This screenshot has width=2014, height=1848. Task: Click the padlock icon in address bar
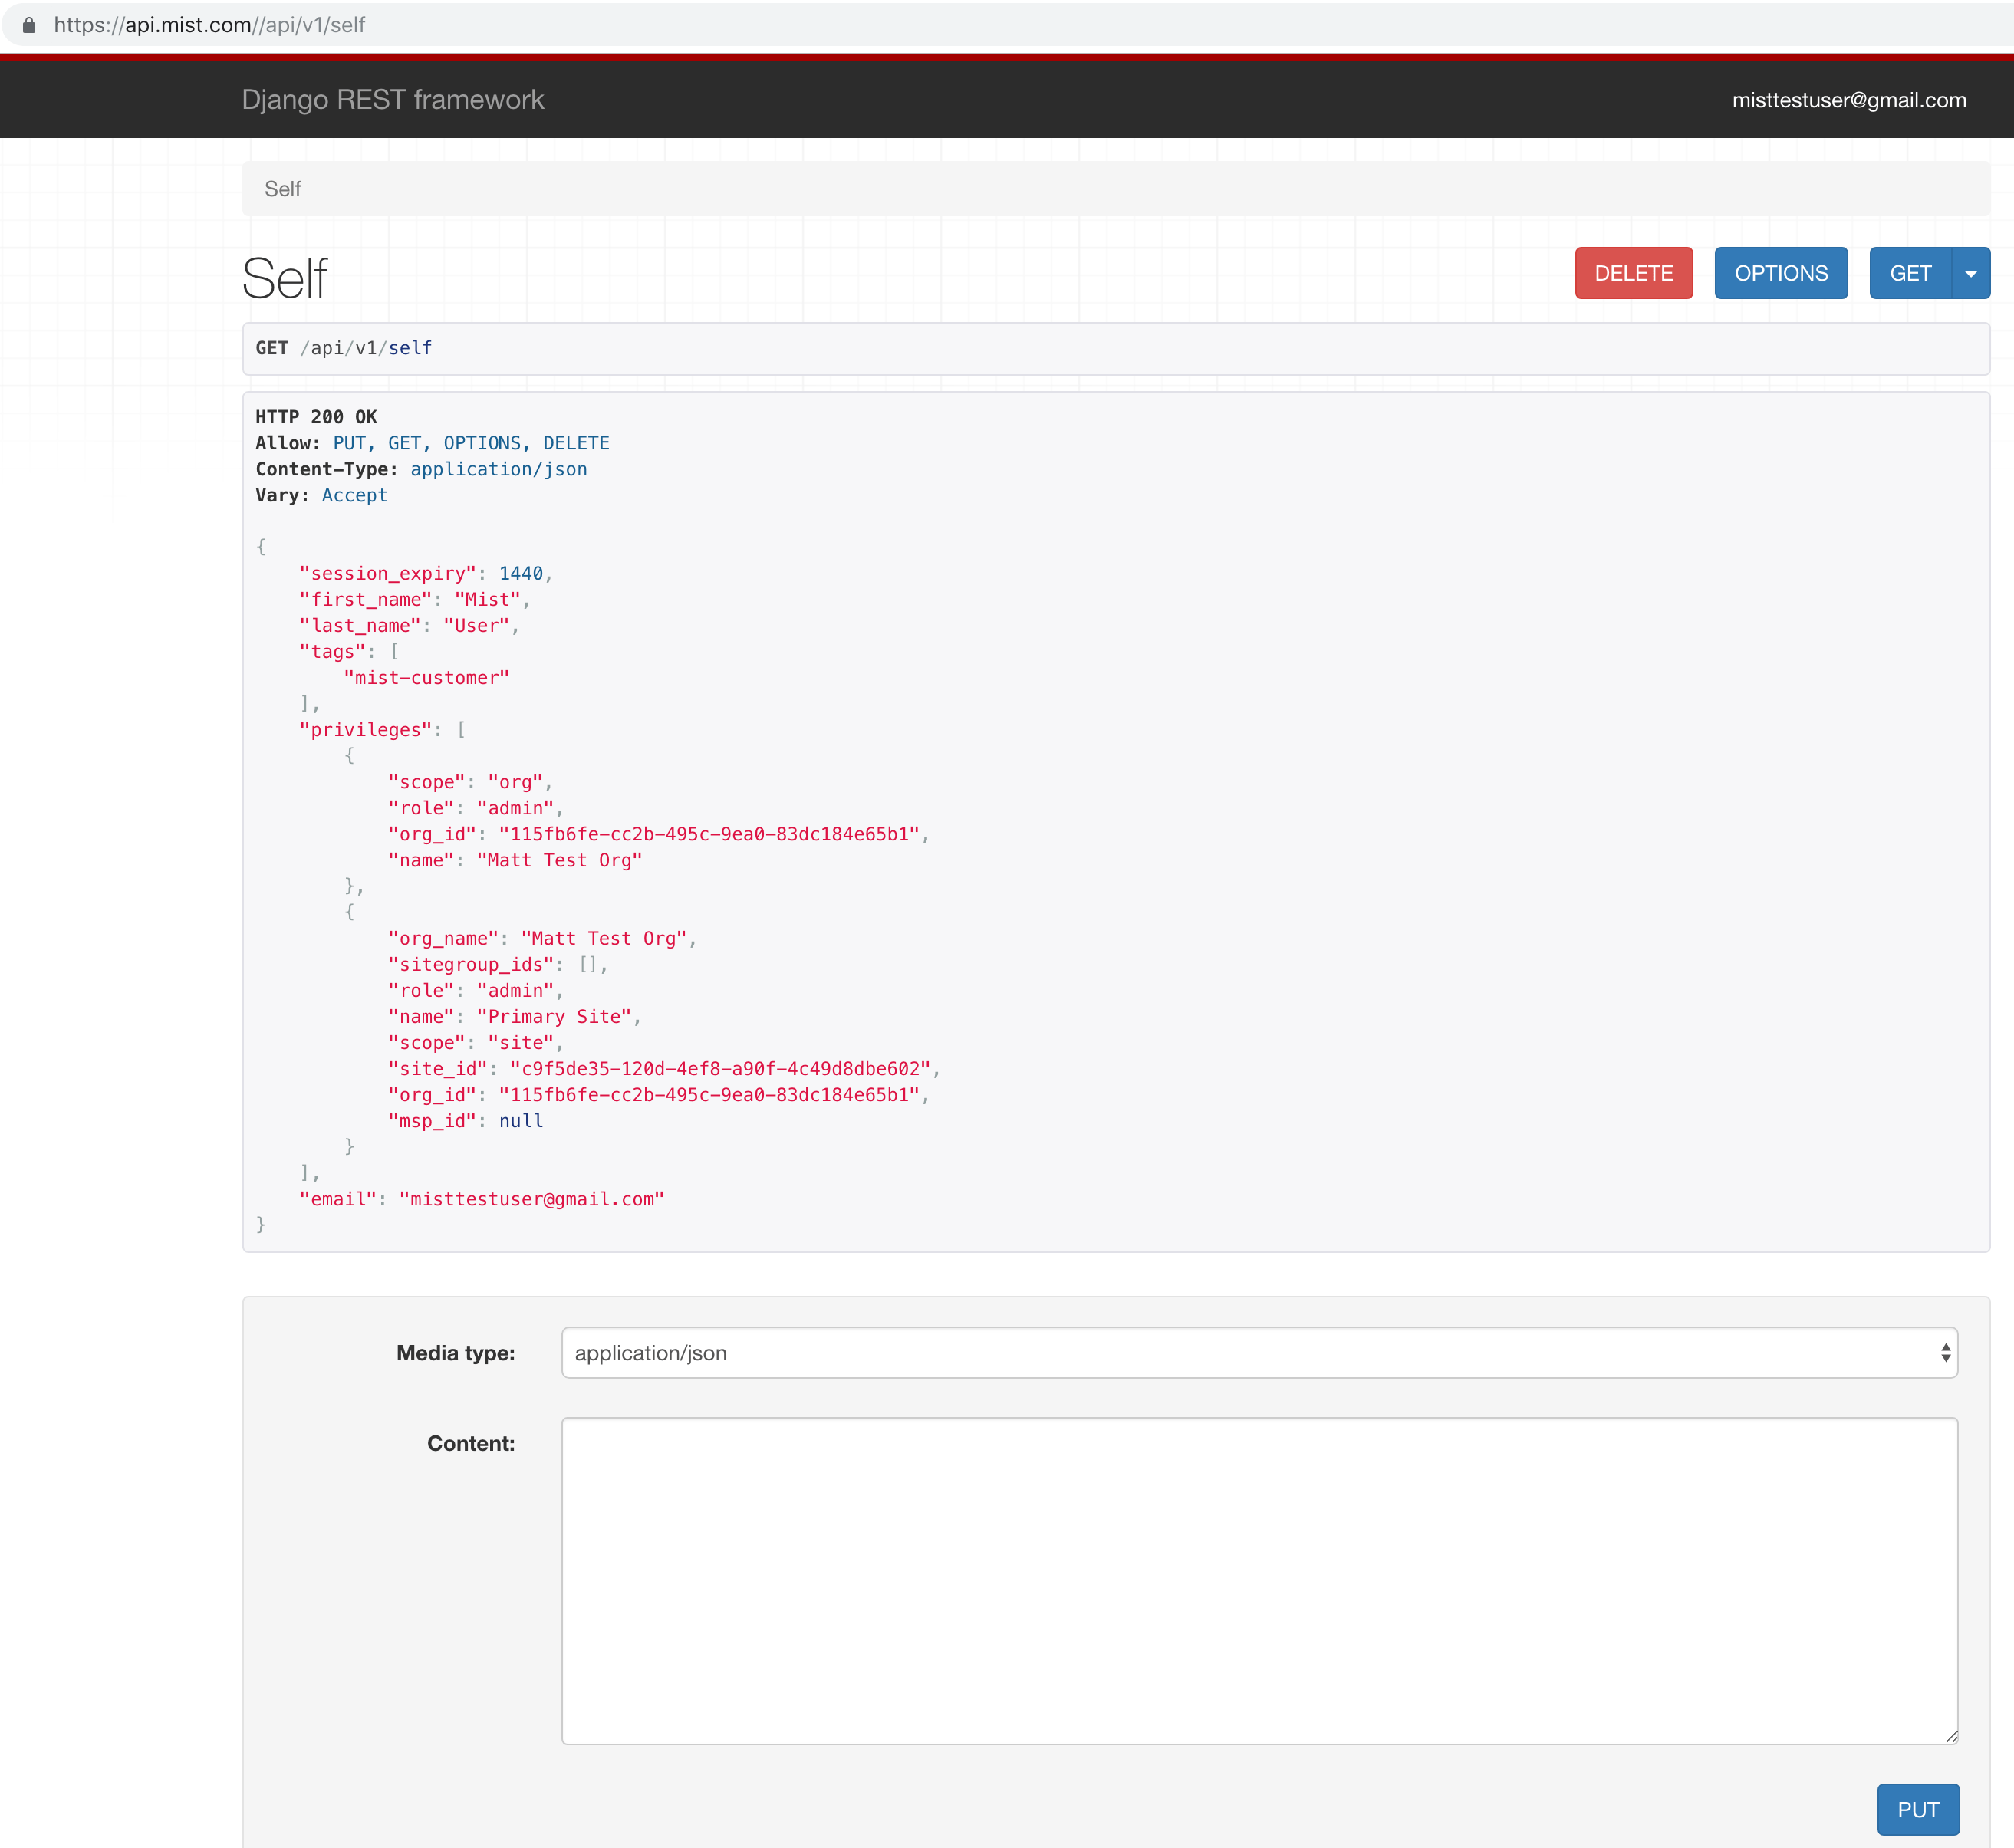29,25
